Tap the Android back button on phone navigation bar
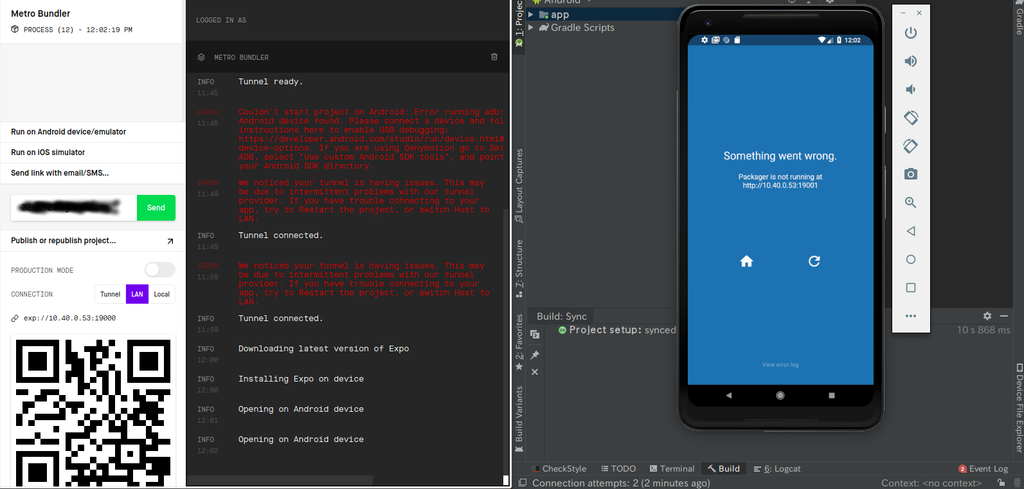Screen dimensions: 1024x489 tap(729, 395)
